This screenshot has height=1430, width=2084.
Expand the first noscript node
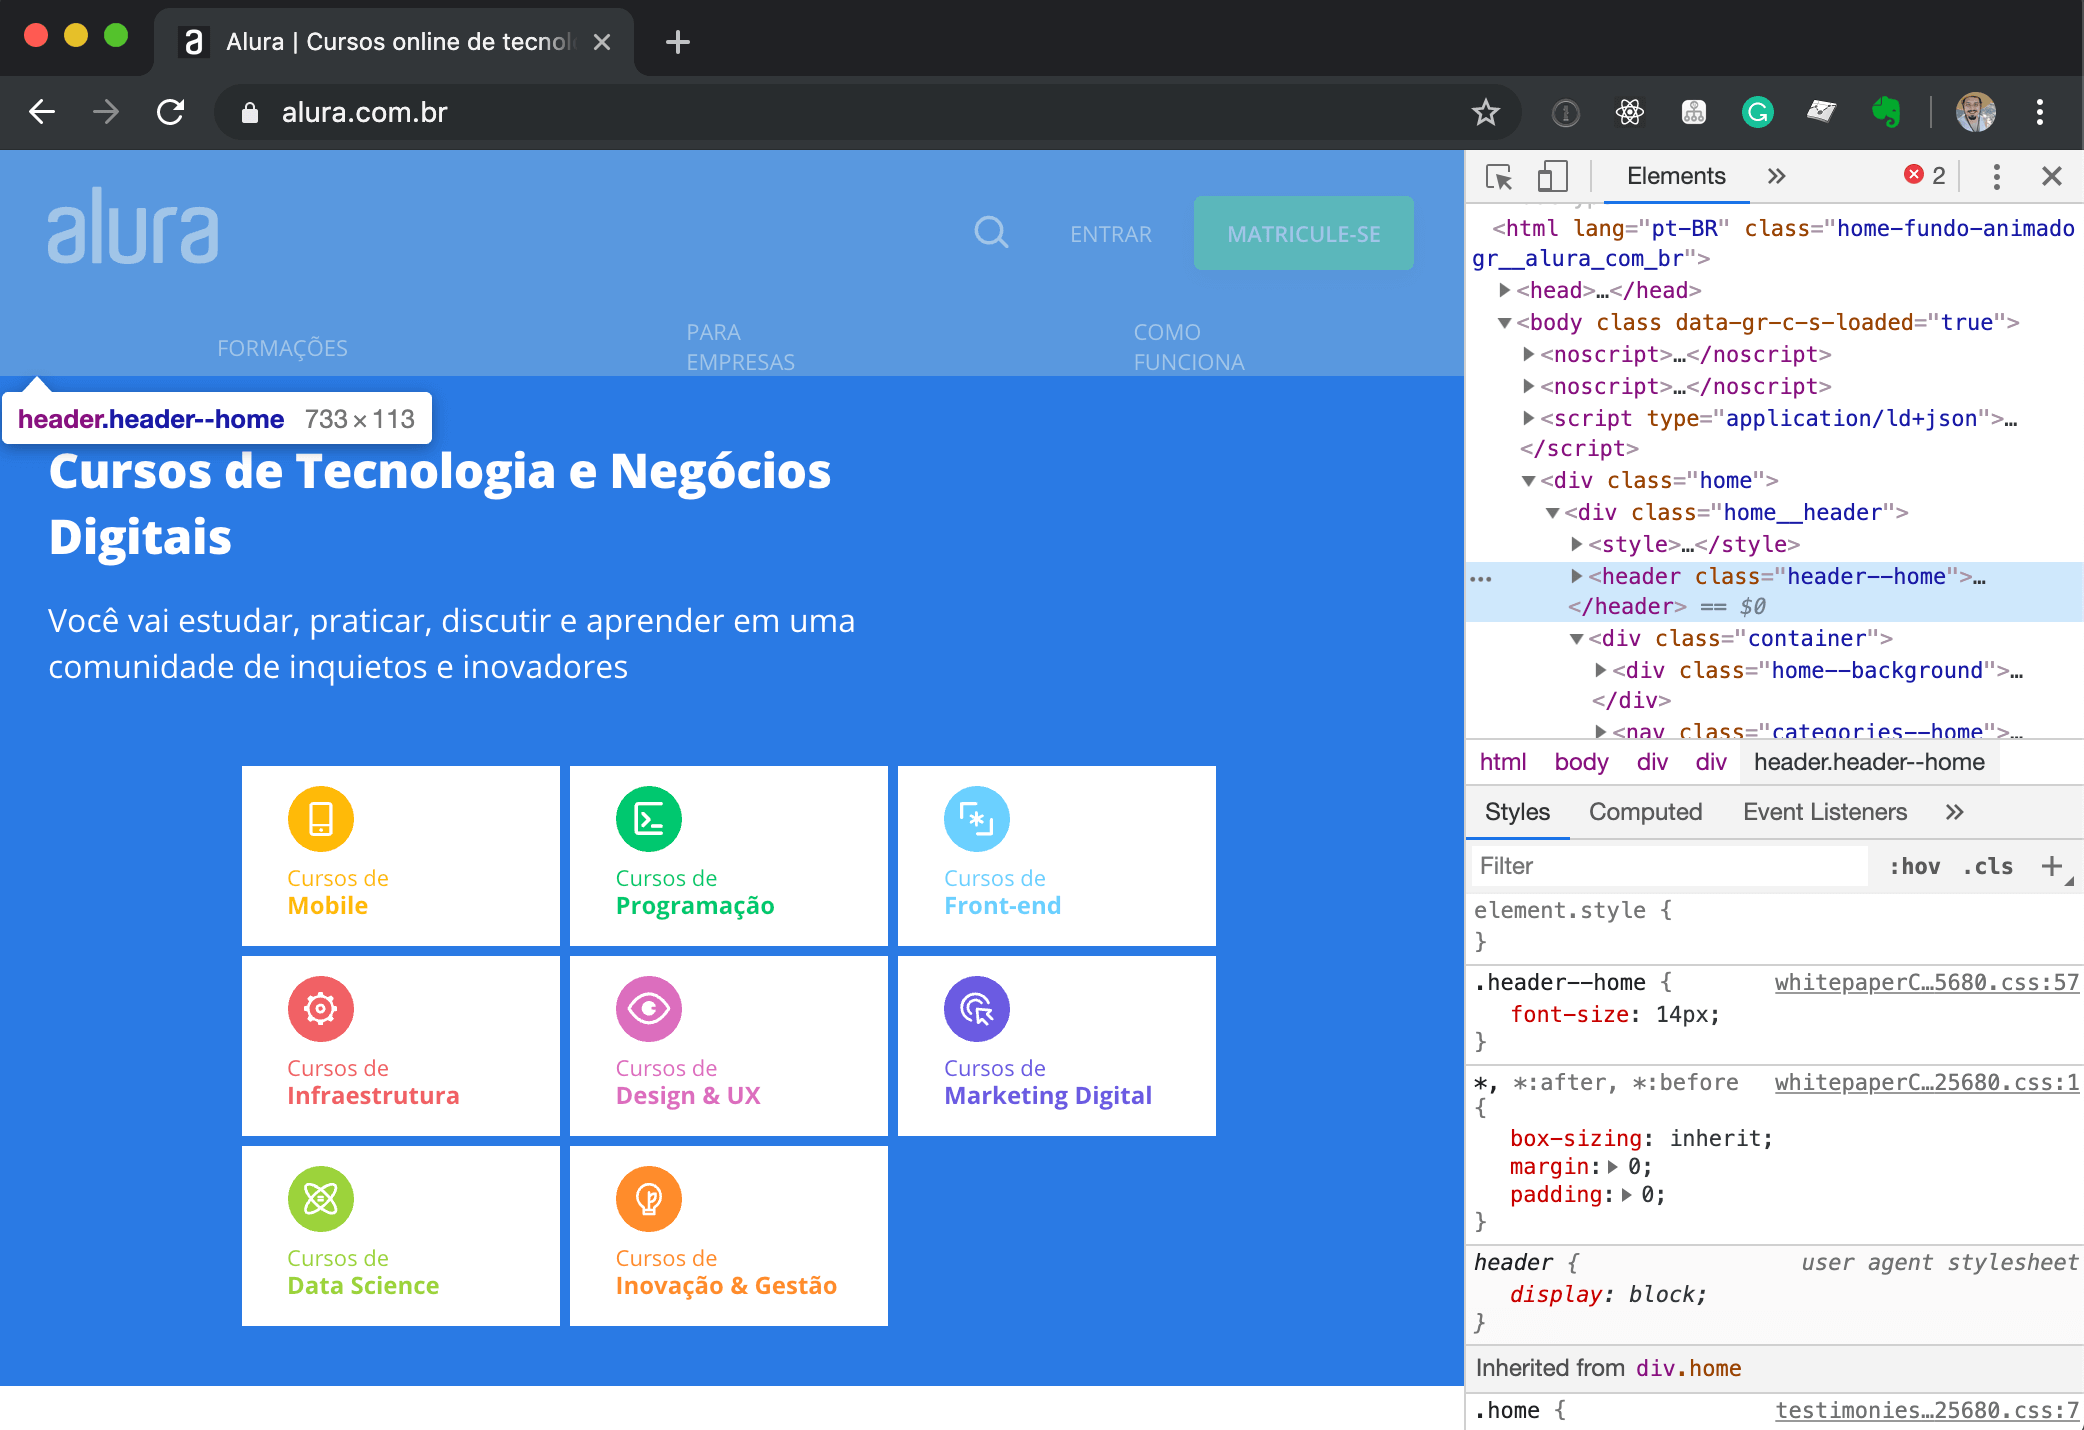1528,354
